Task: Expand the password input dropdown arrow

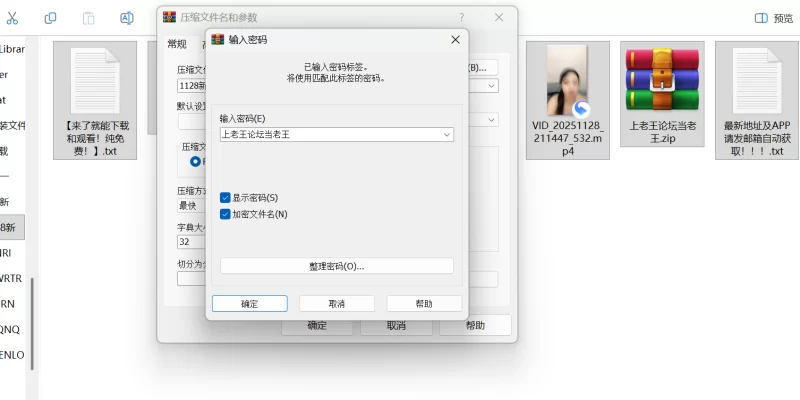Action: 447,134
